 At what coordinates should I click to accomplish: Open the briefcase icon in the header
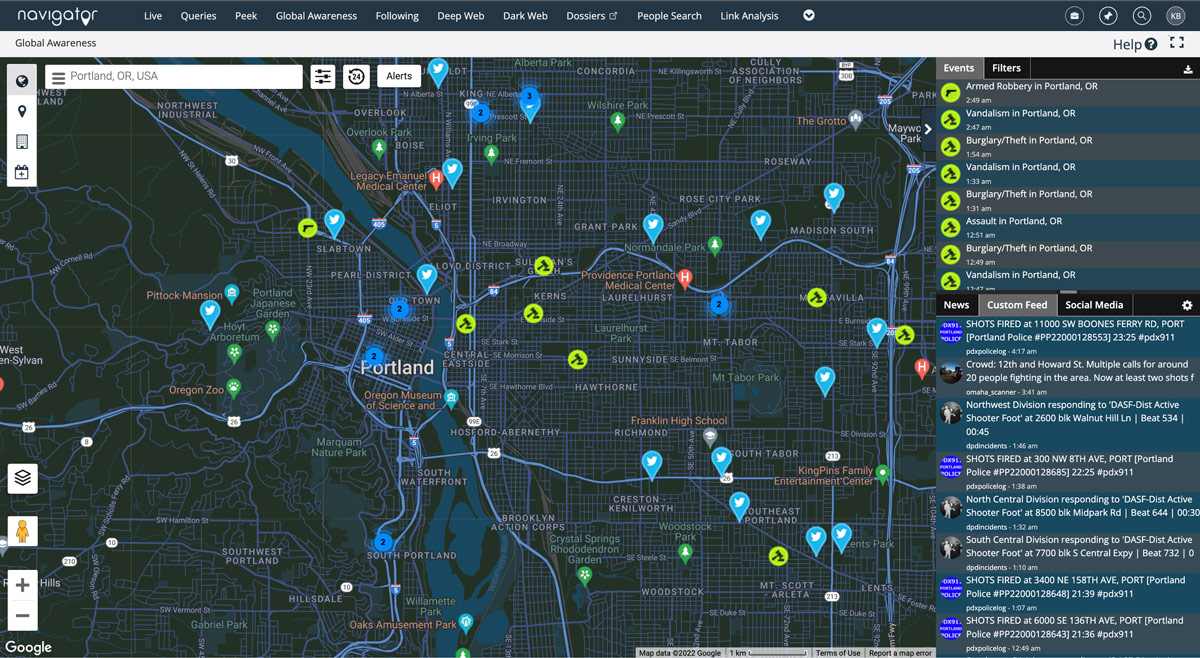click(1074, 16)
